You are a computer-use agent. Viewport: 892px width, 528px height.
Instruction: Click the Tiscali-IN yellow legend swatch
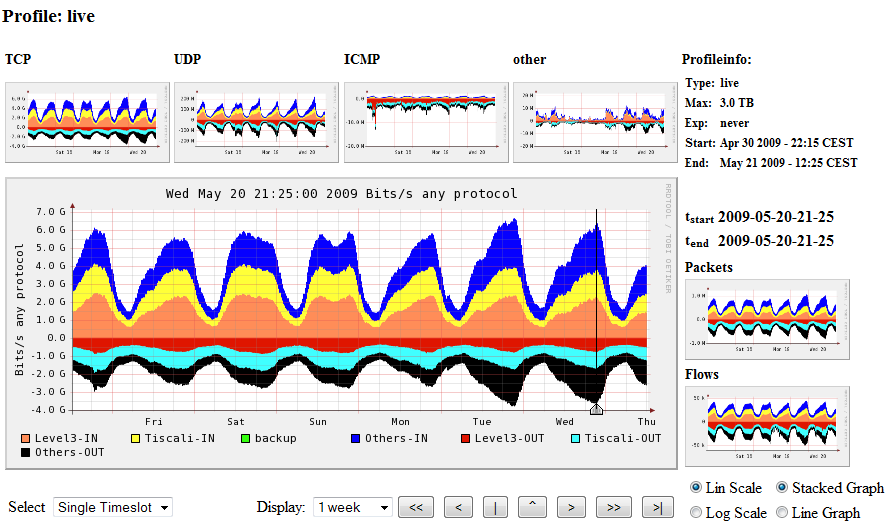[135, 438]
